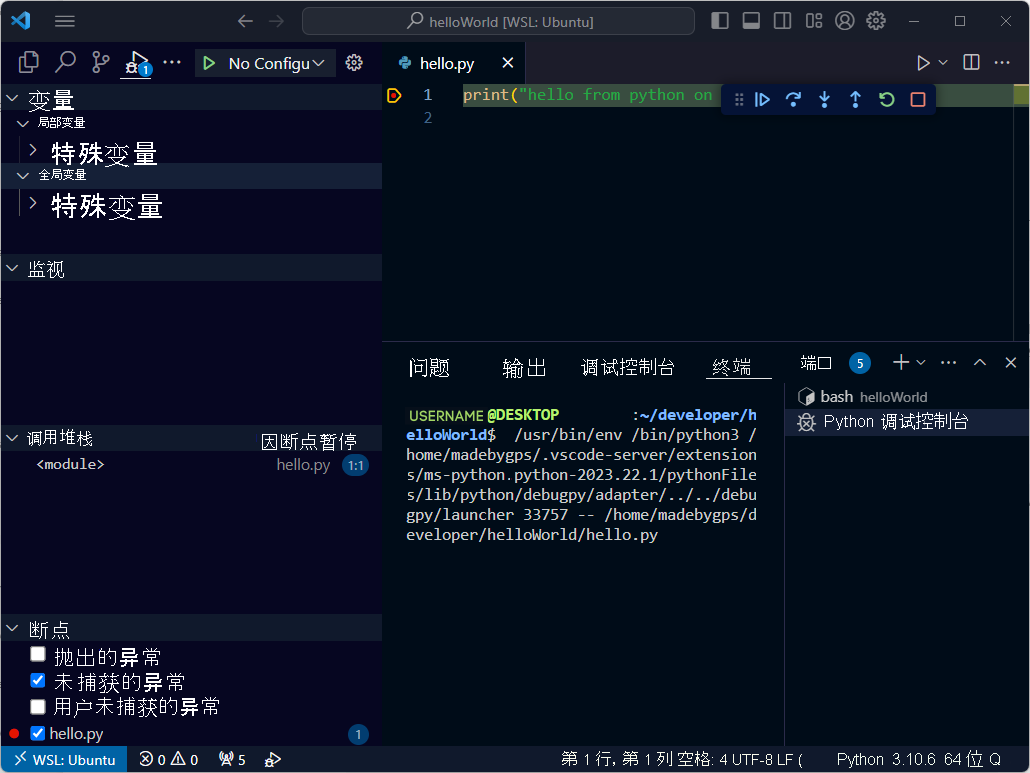Uncheck the hello.py breakpoint
The height and width of the screenshot is (773, 1030).
point(37,733)
